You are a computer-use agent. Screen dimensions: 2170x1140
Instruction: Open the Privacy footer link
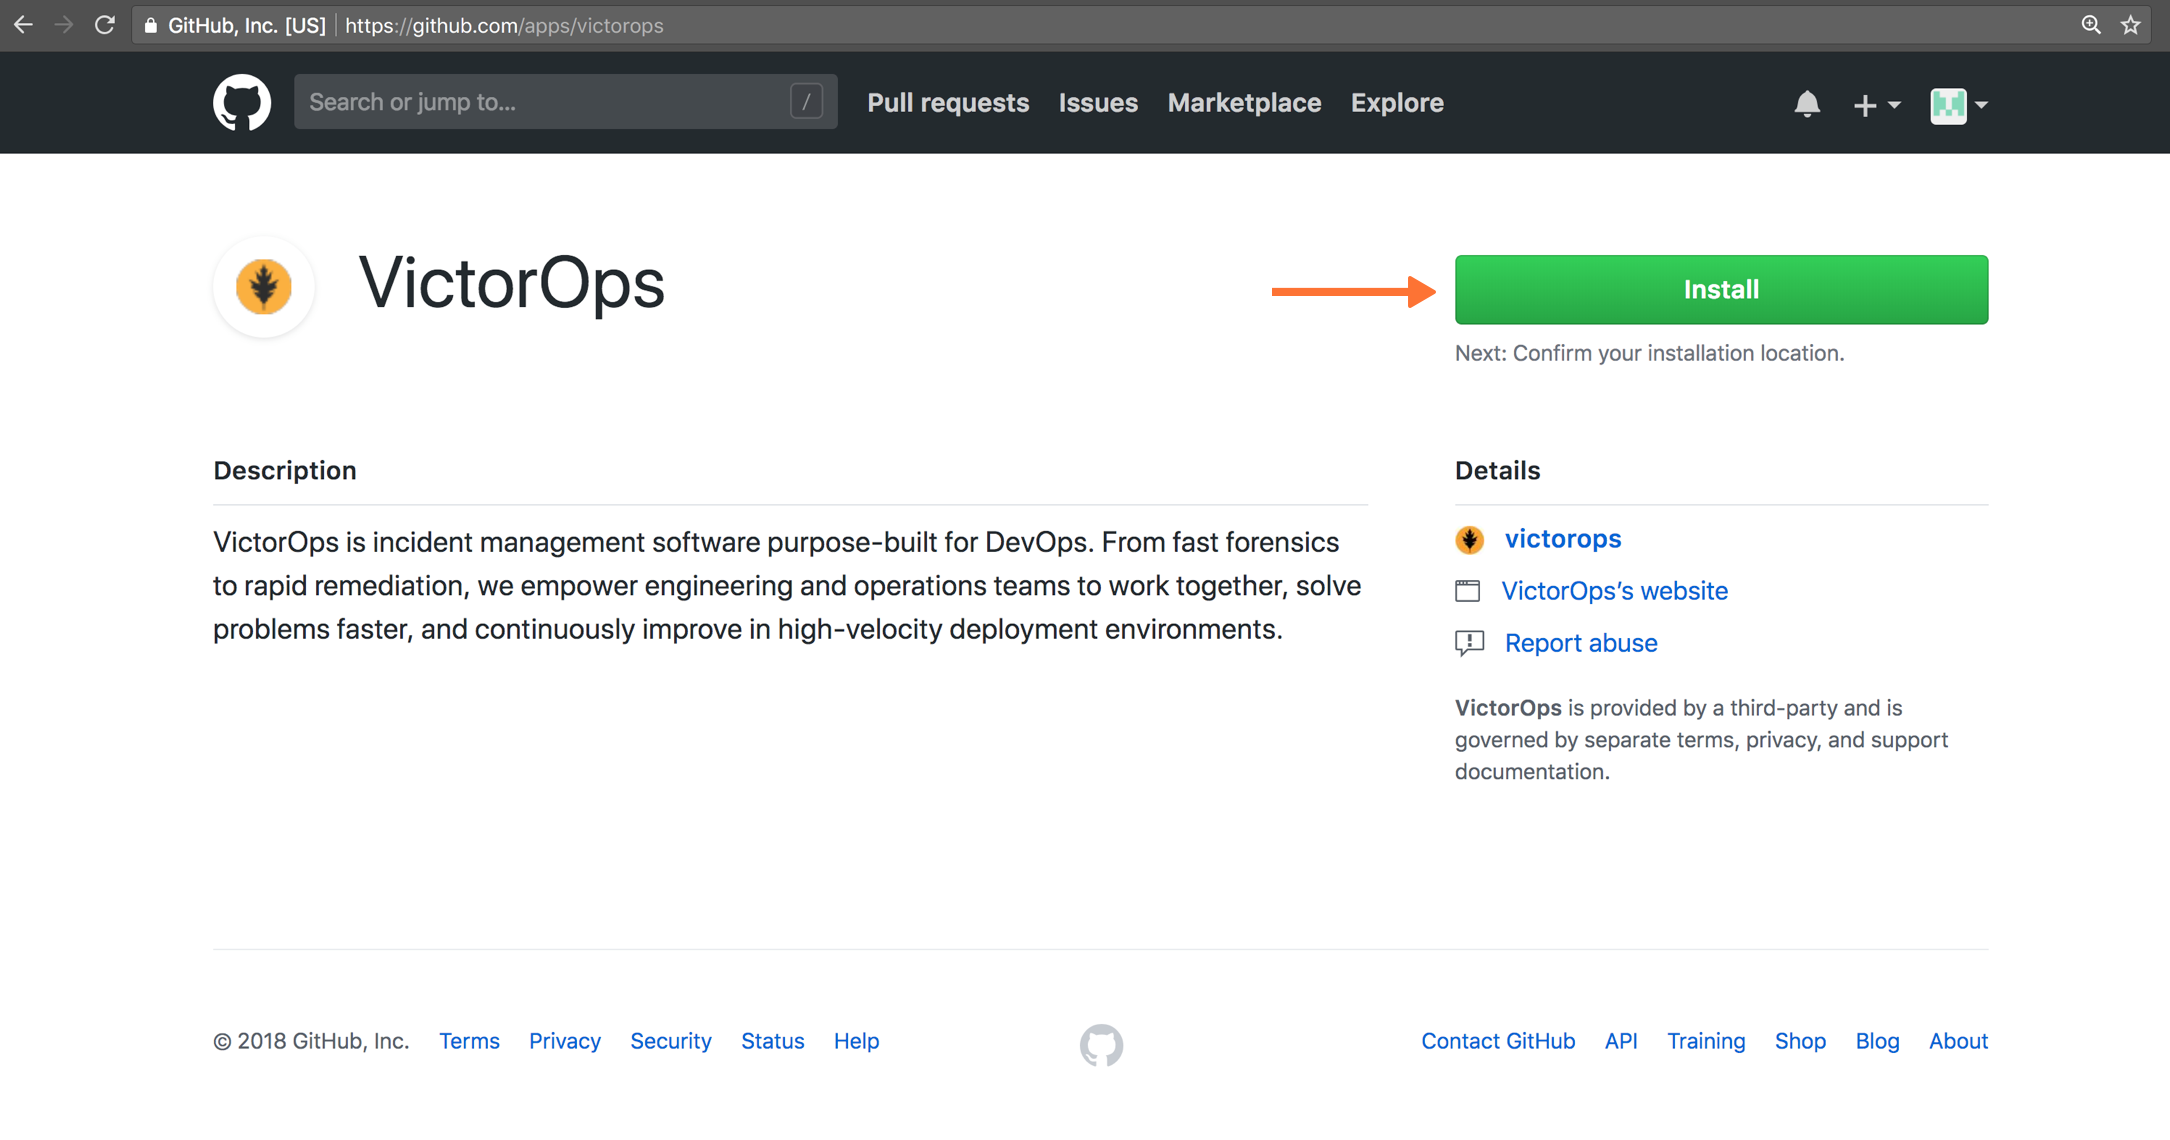565,1041
